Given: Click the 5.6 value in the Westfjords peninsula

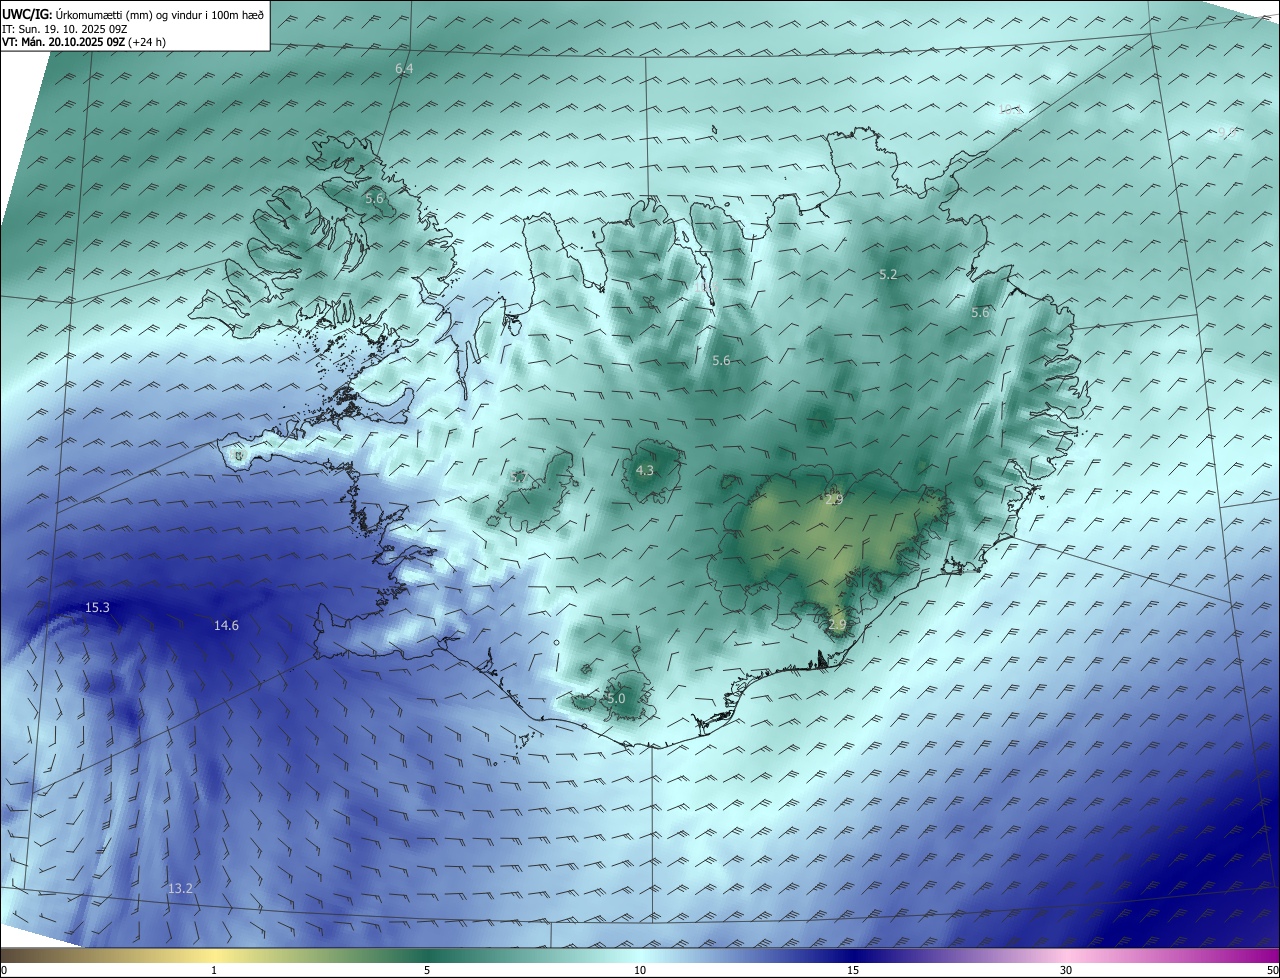Looking at the screenshot, I should point(374,199).
